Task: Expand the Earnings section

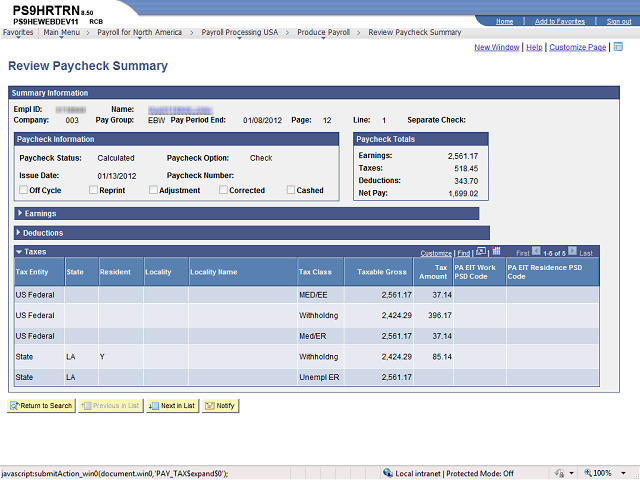Action: [20, 213]
